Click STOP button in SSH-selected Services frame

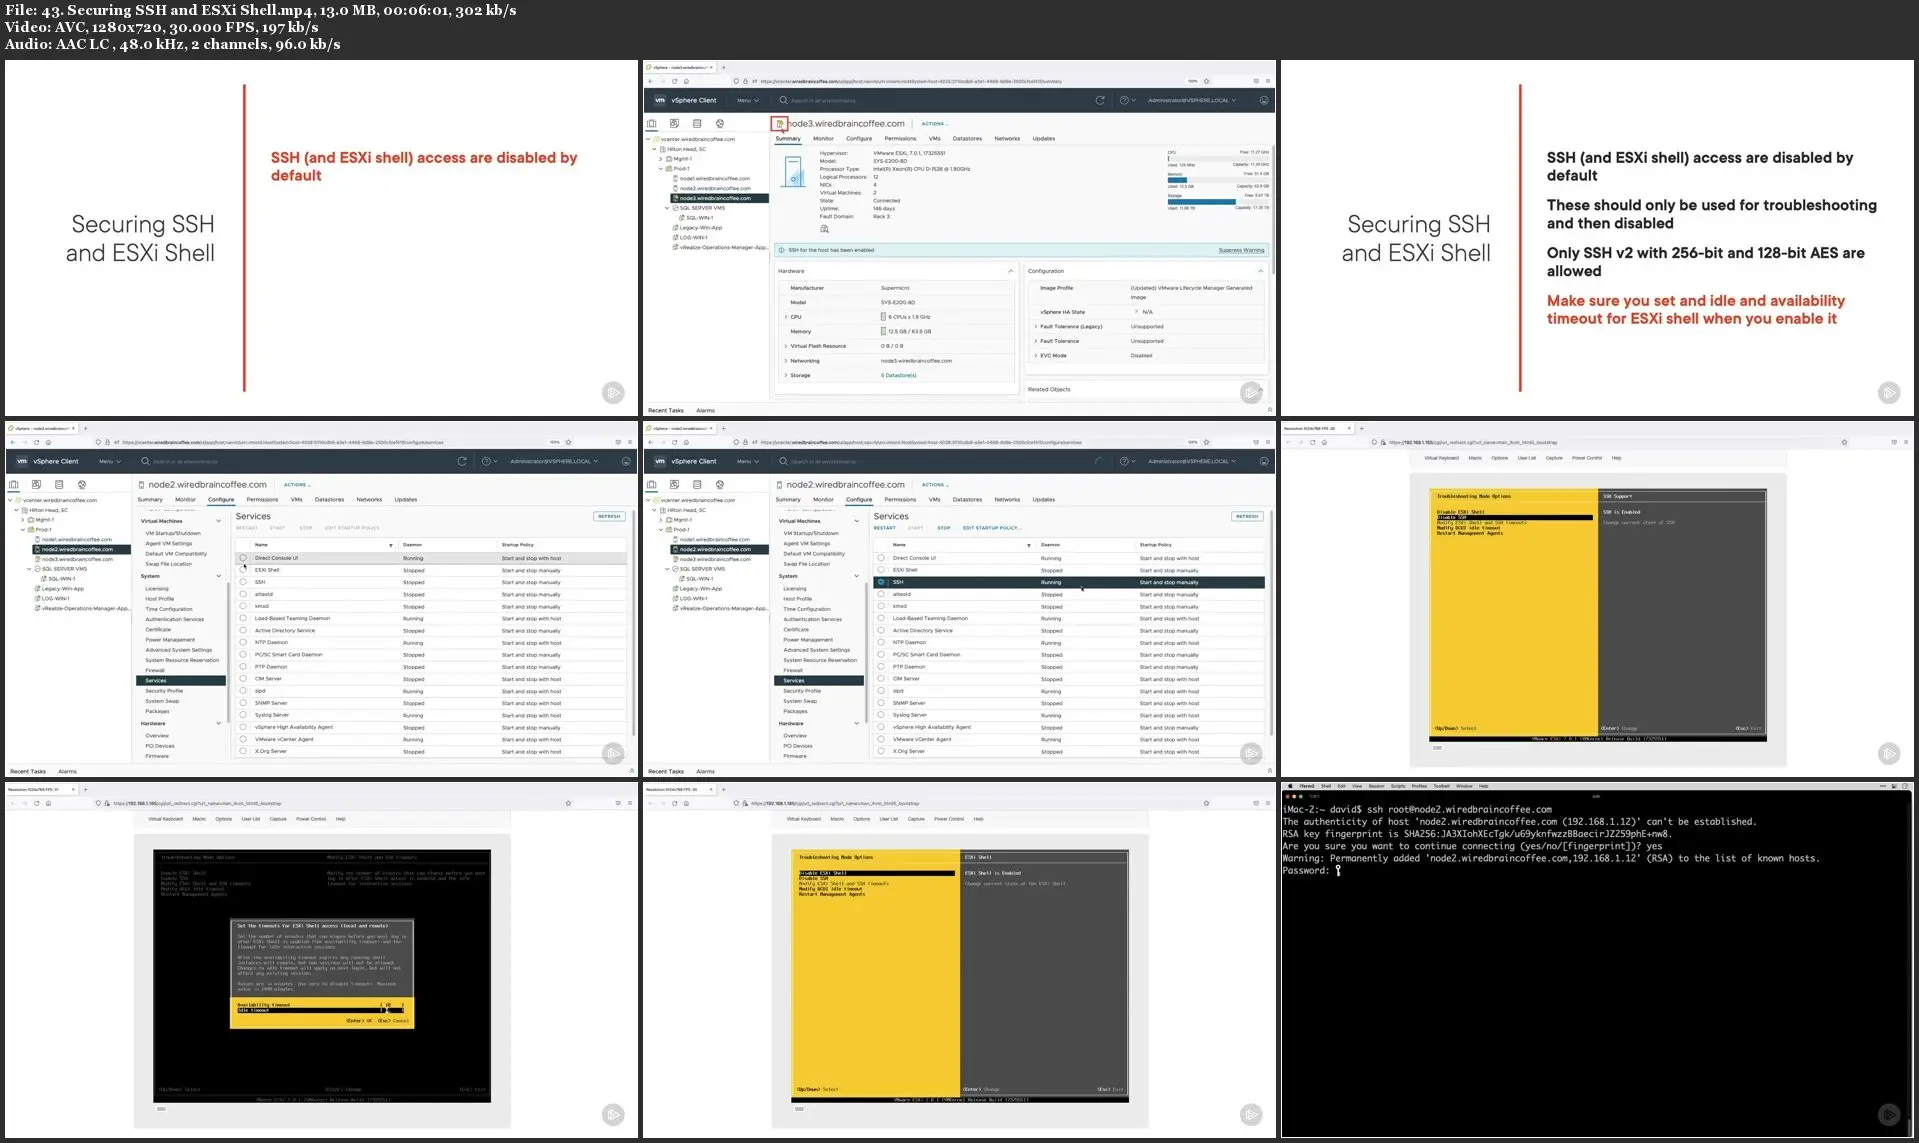coord(943,528)
